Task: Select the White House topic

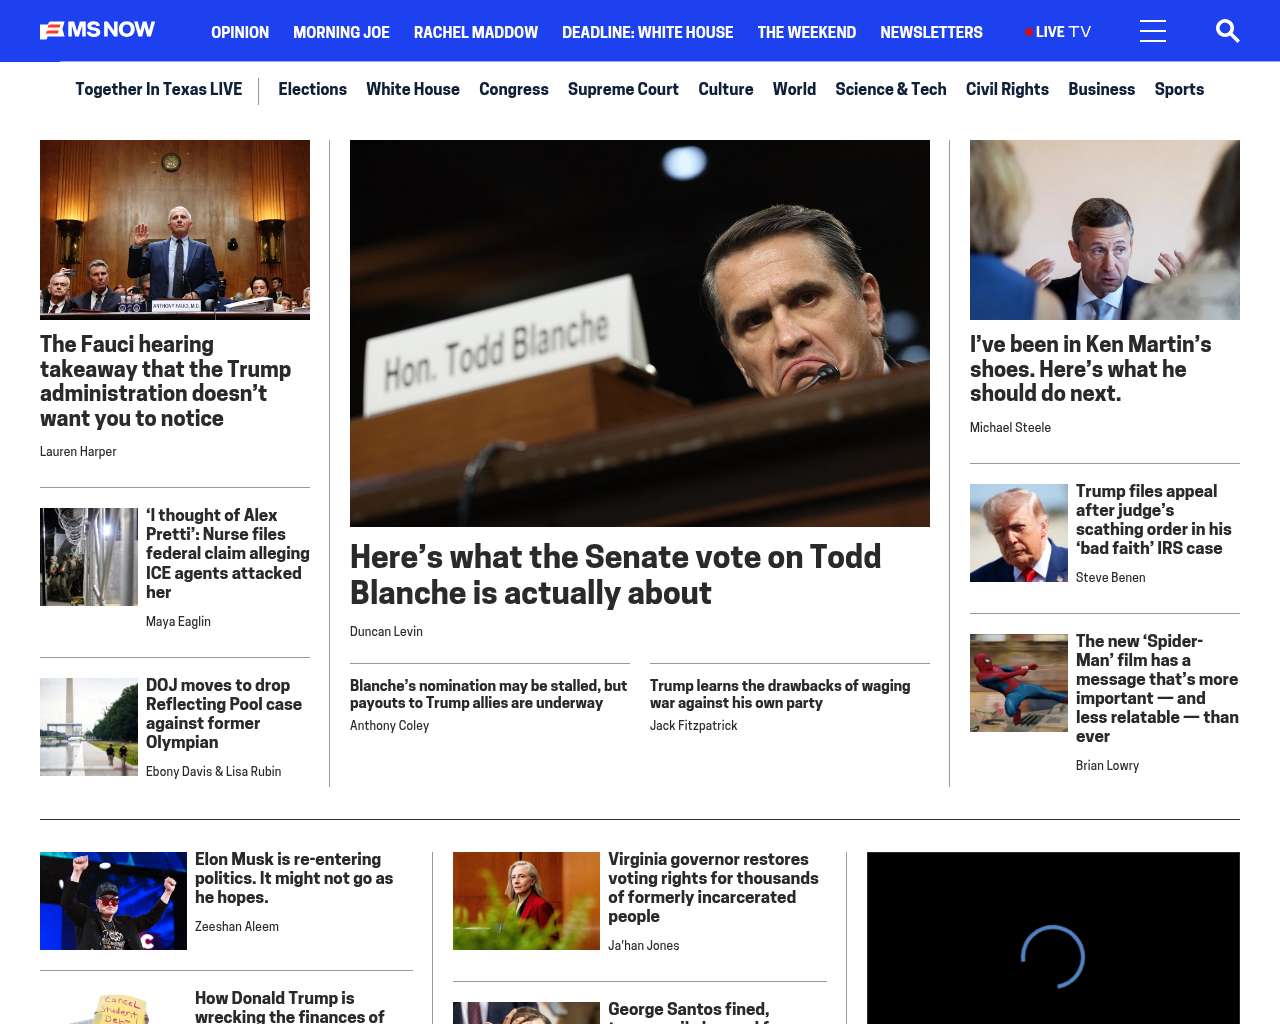Action: [413, 89]
